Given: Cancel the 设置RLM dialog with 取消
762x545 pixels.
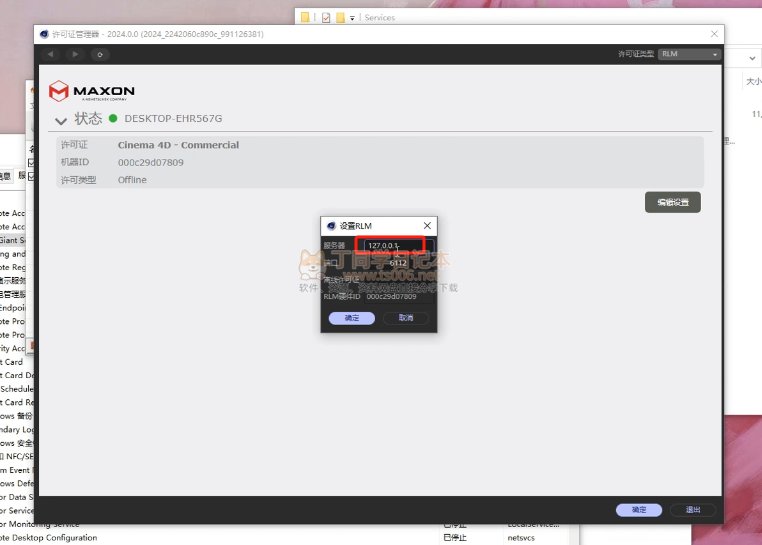Looking at the screenshot, I should [406, 318].
